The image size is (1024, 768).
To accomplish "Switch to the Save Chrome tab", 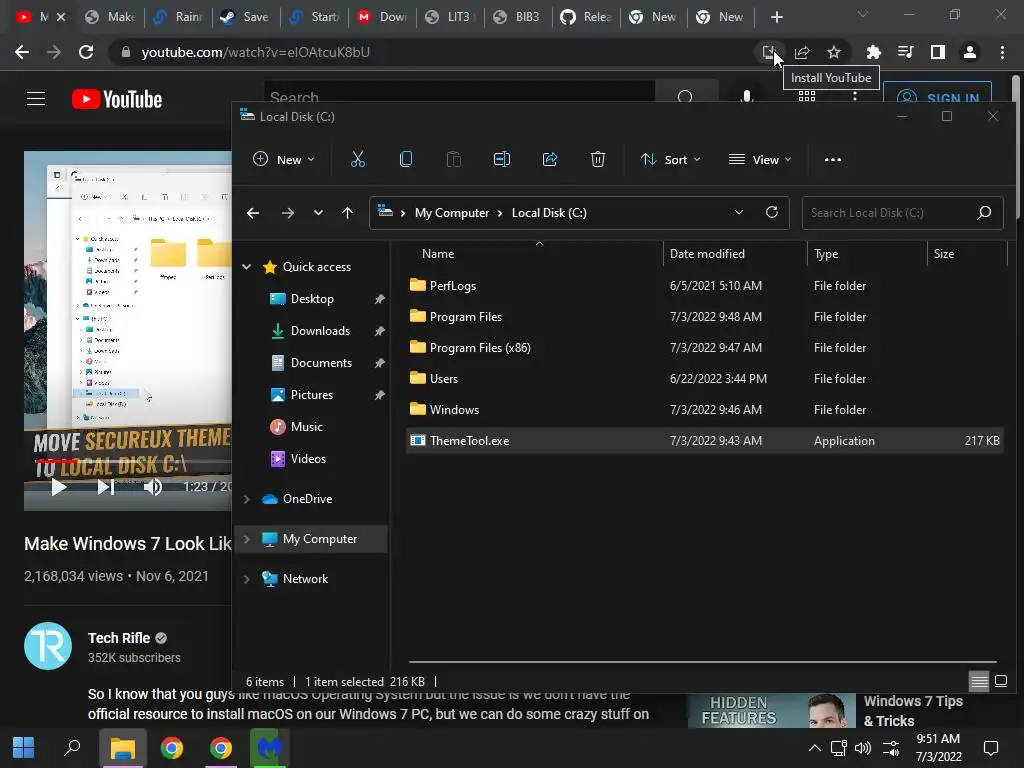I will coord(246,17).
